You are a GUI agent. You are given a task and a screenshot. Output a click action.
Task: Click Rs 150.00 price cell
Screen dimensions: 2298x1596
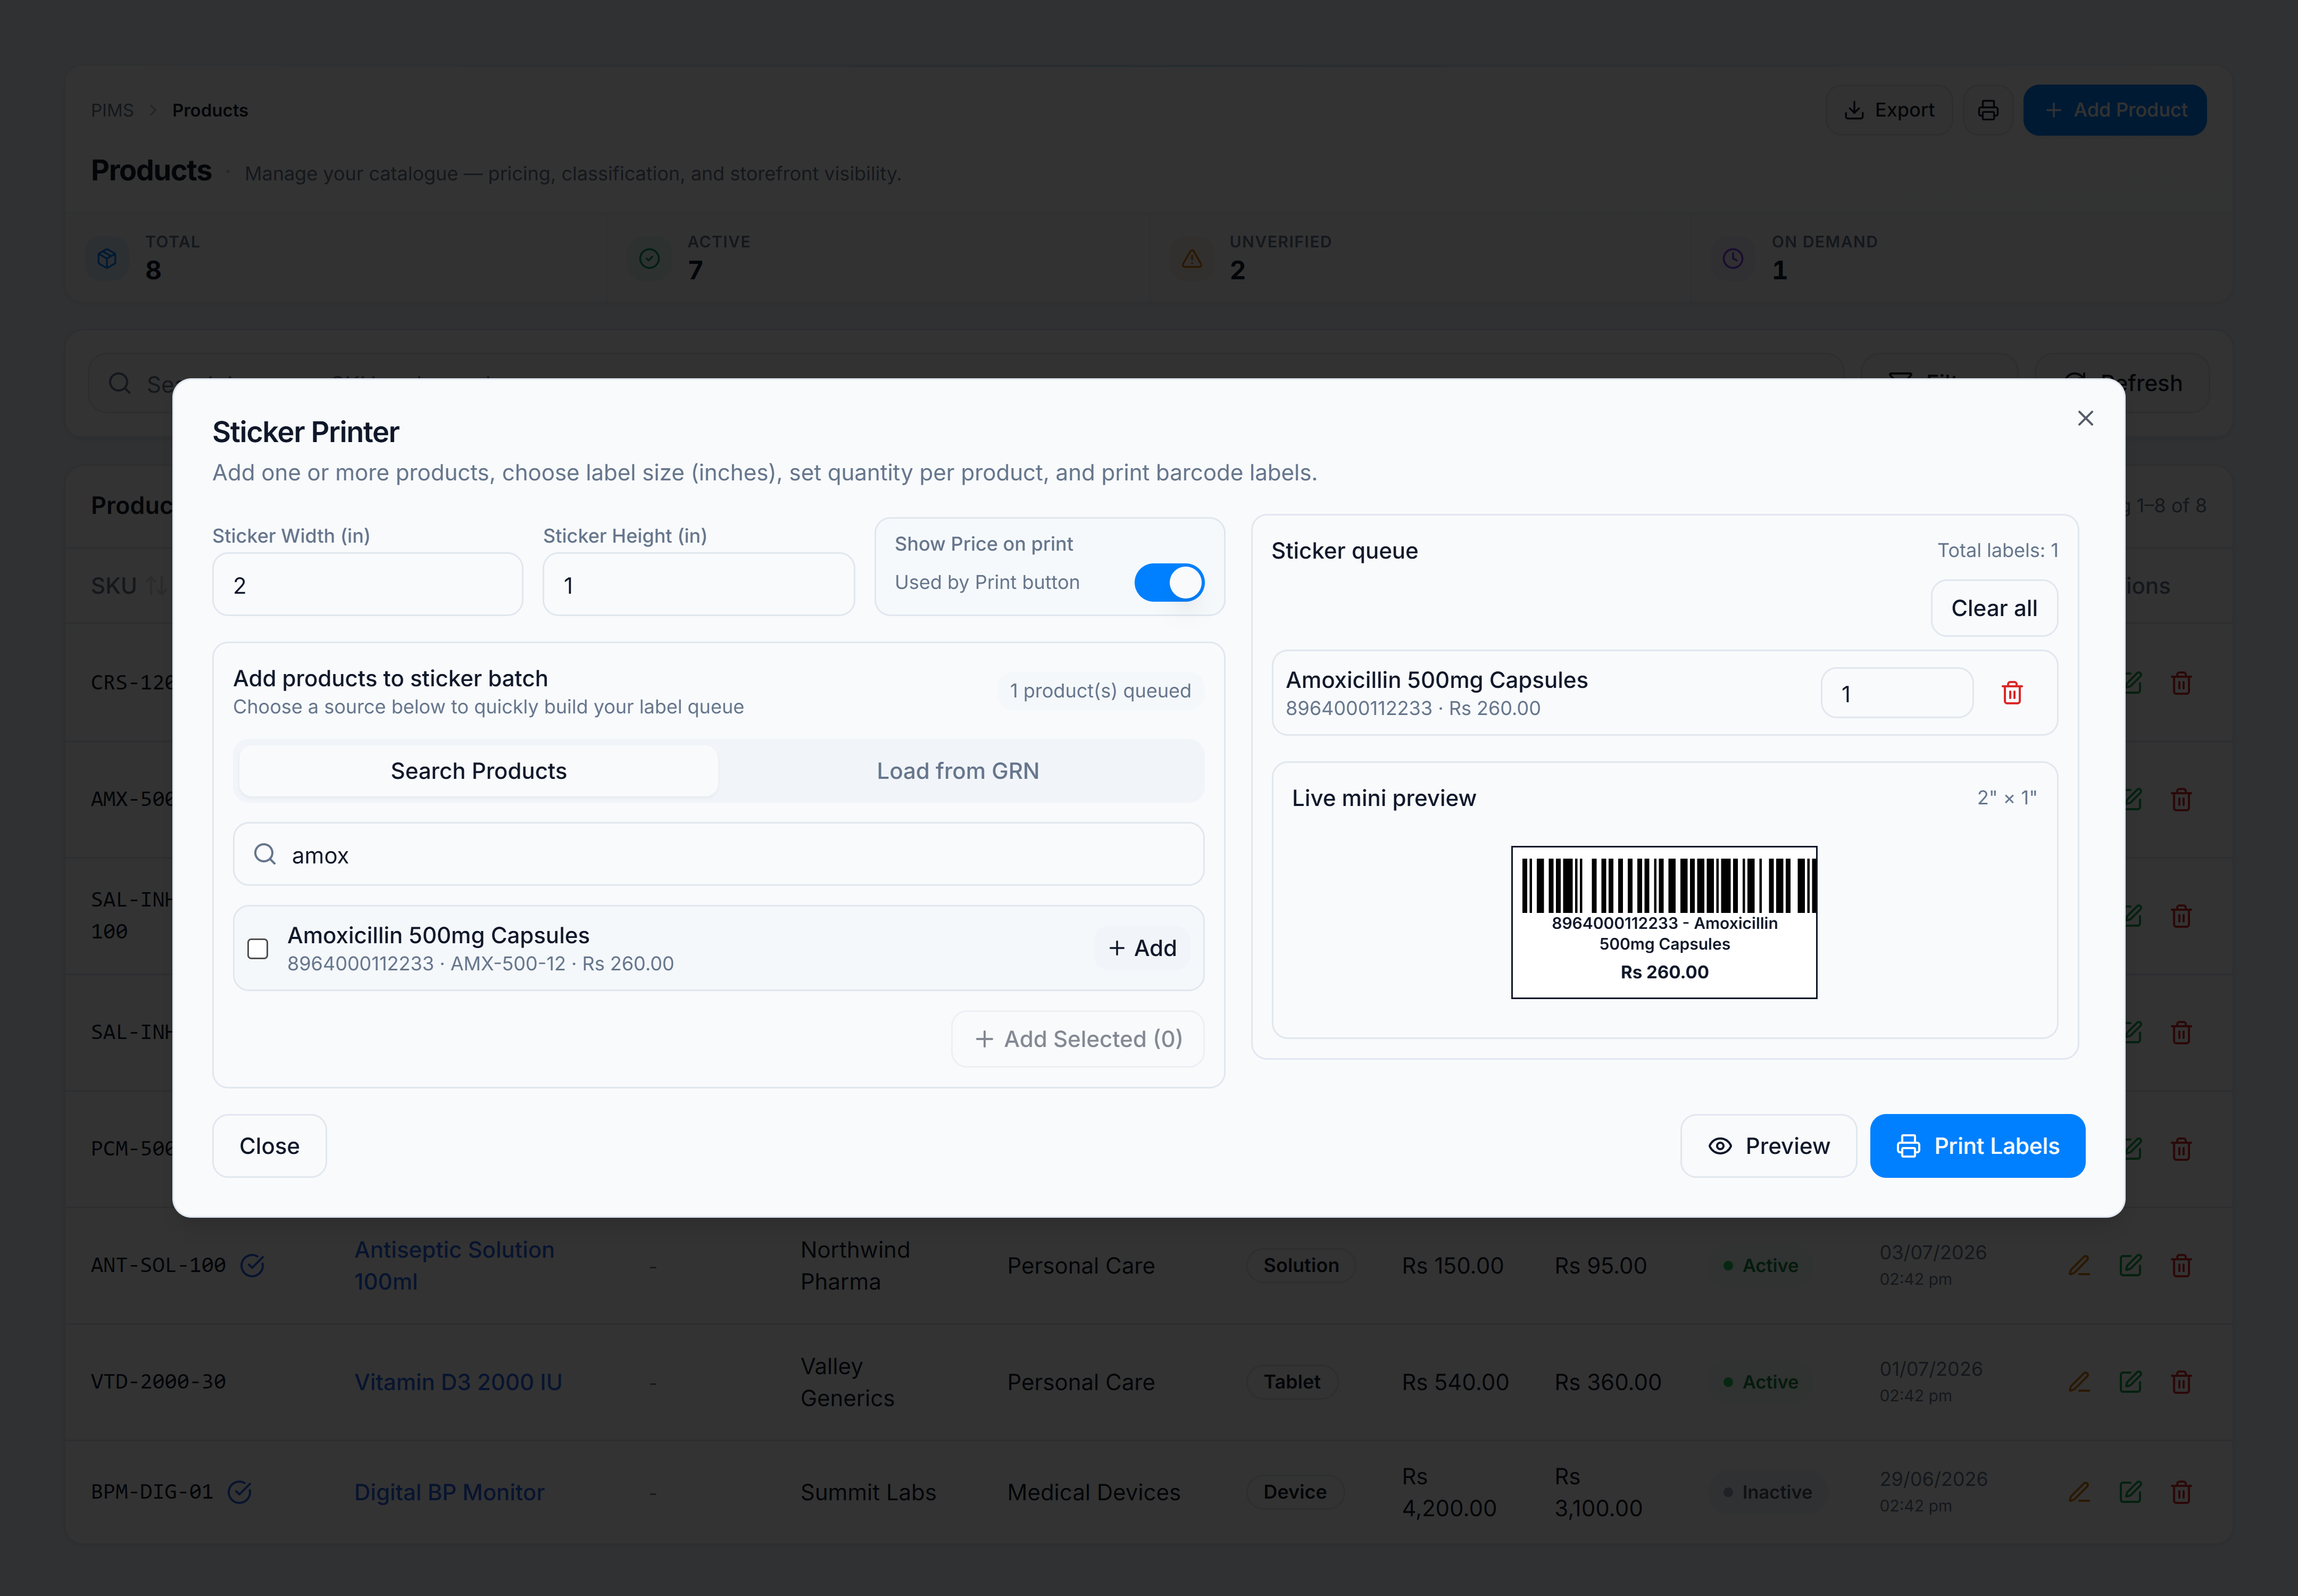click(1452, 1265)
